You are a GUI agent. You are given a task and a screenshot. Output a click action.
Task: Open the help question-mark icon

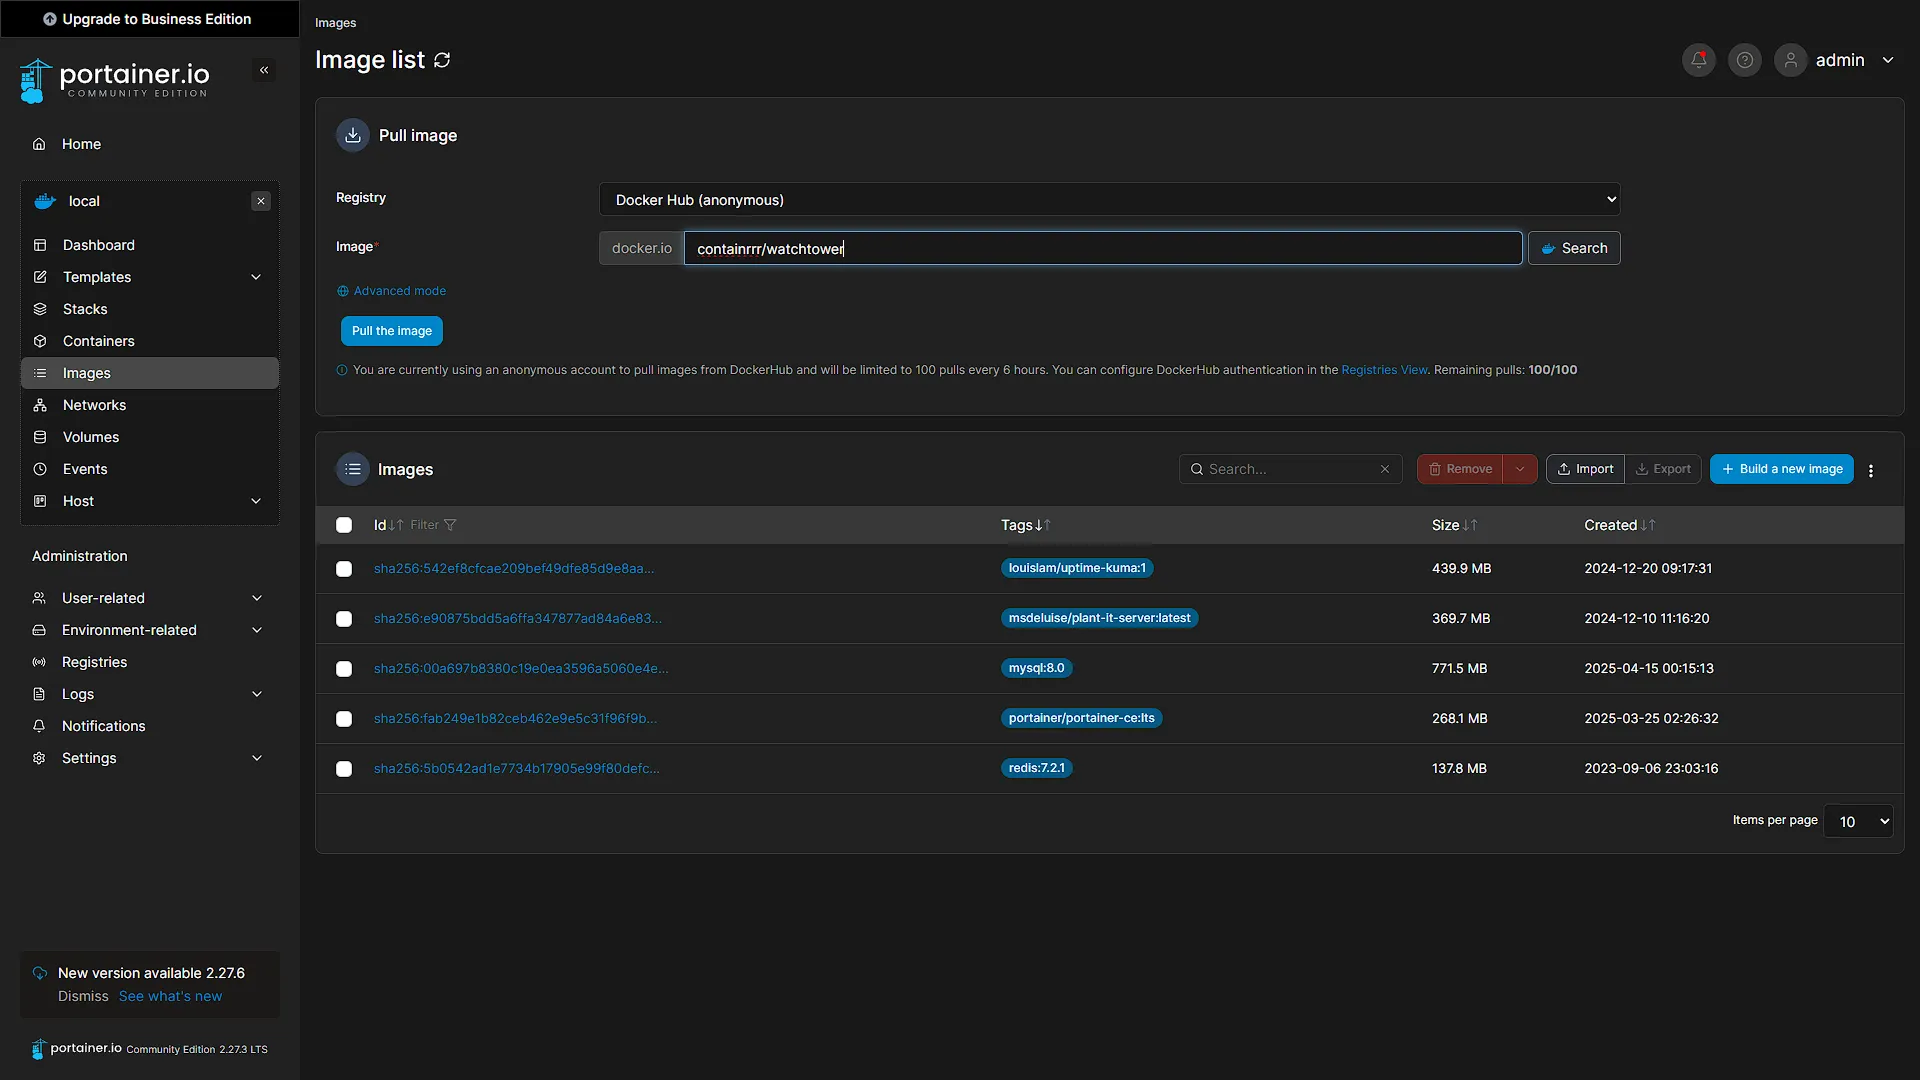pos(1745,60)
